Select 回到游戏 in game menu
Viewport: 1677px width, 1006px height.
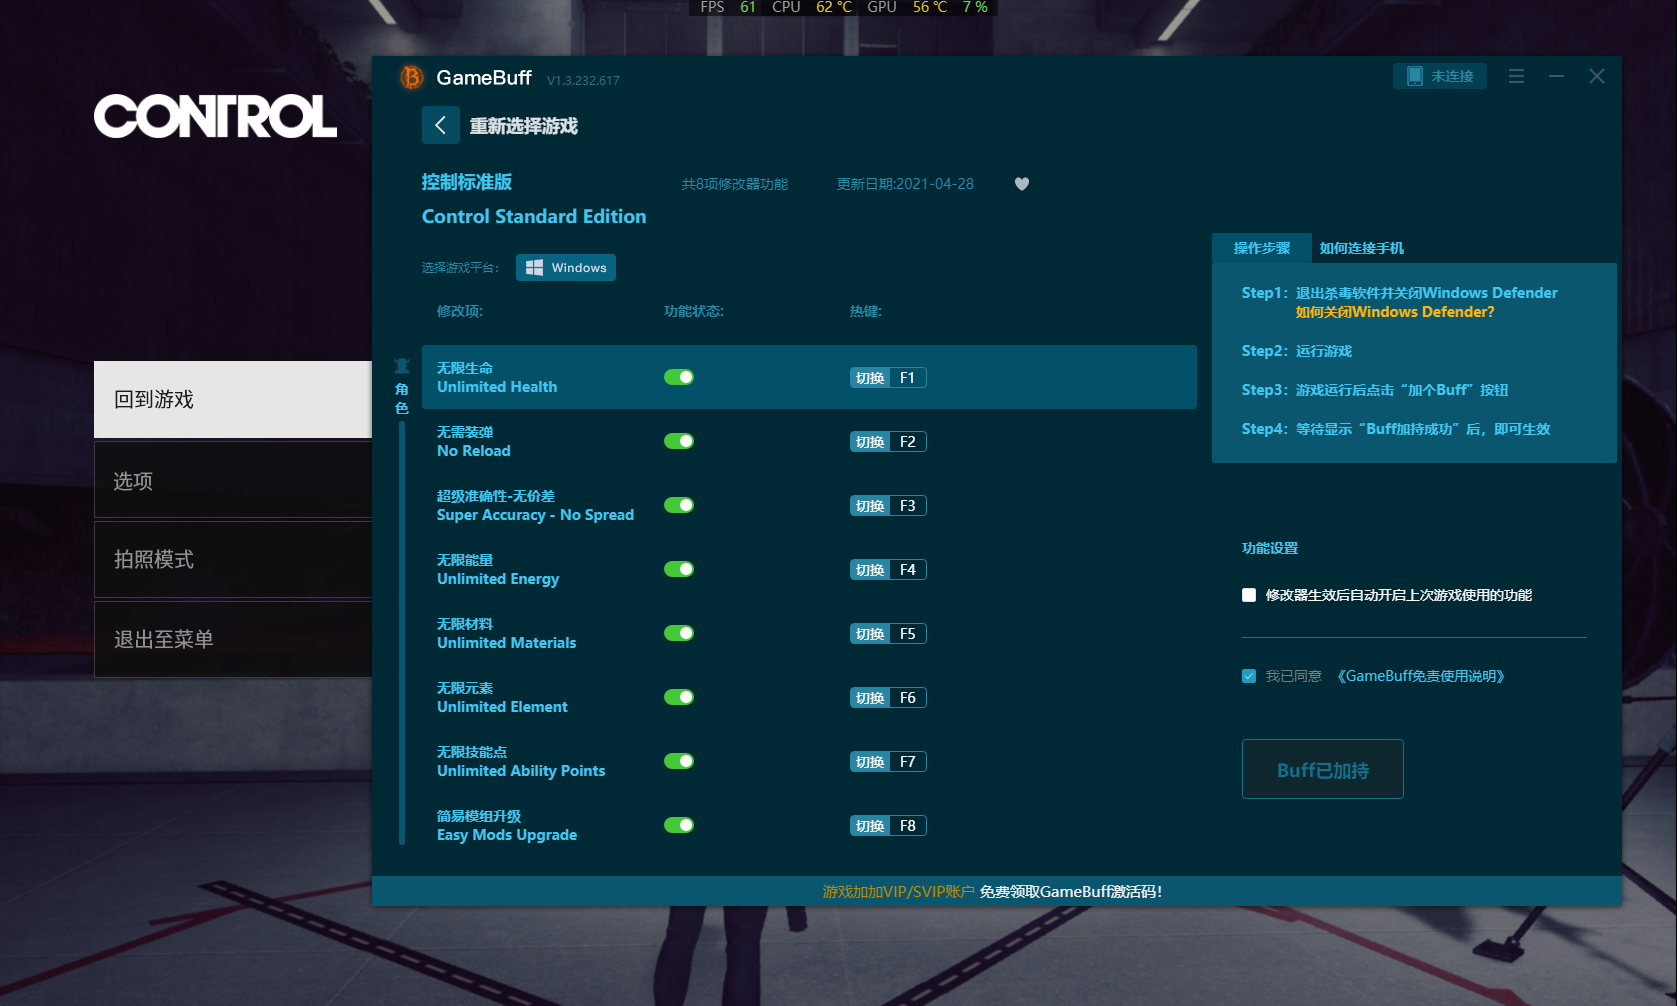(x=233, y=399)
